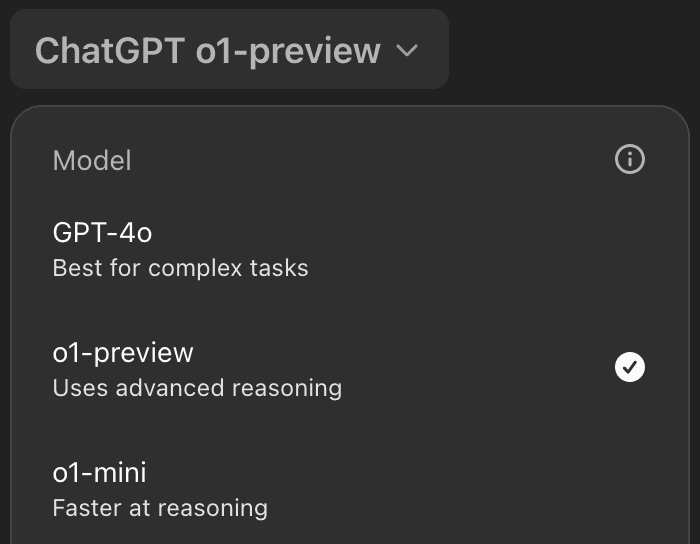This screenshot has height=544, width=700.
Task: Click the 'Best for complex tasks' description
Action: click(180, 268)
